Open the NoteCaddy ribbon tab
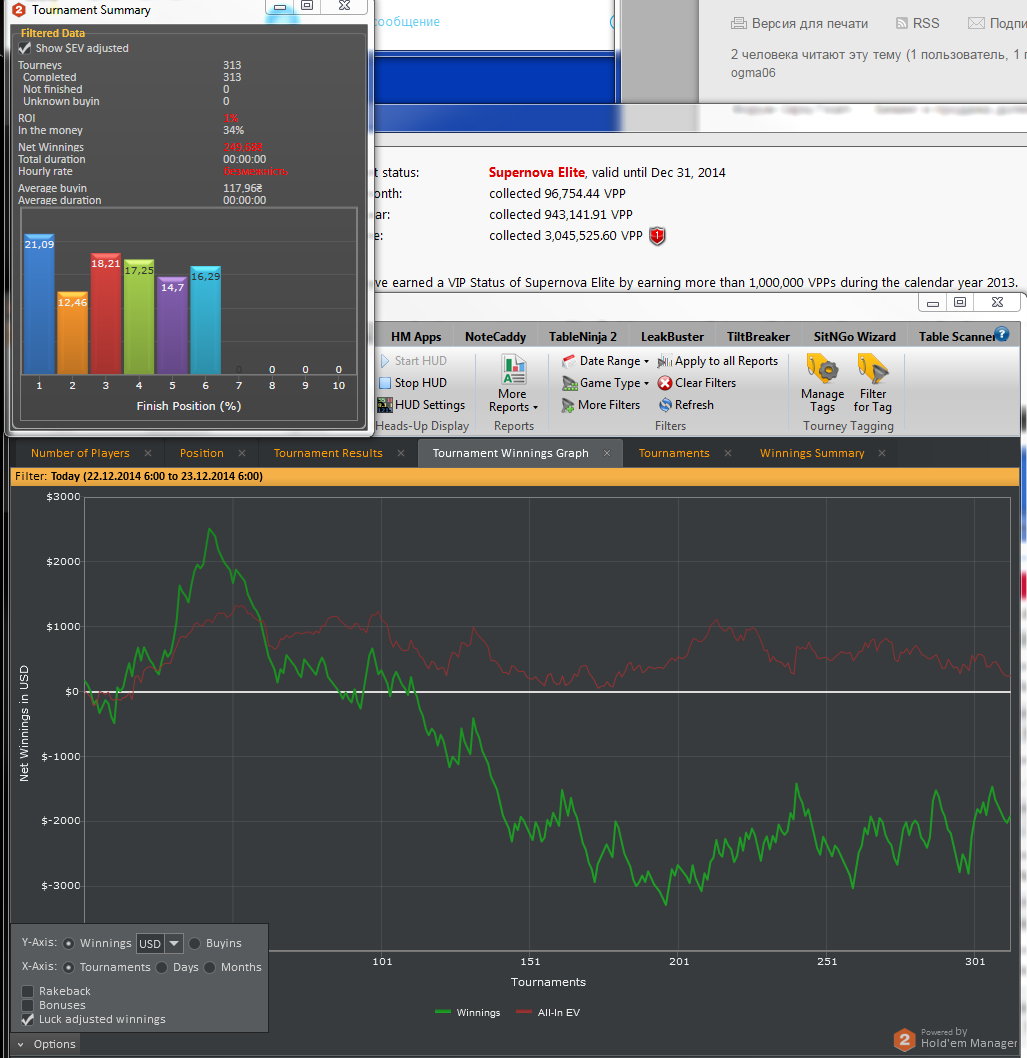This screenshot has height=1058, width=1027. [495, 337]
